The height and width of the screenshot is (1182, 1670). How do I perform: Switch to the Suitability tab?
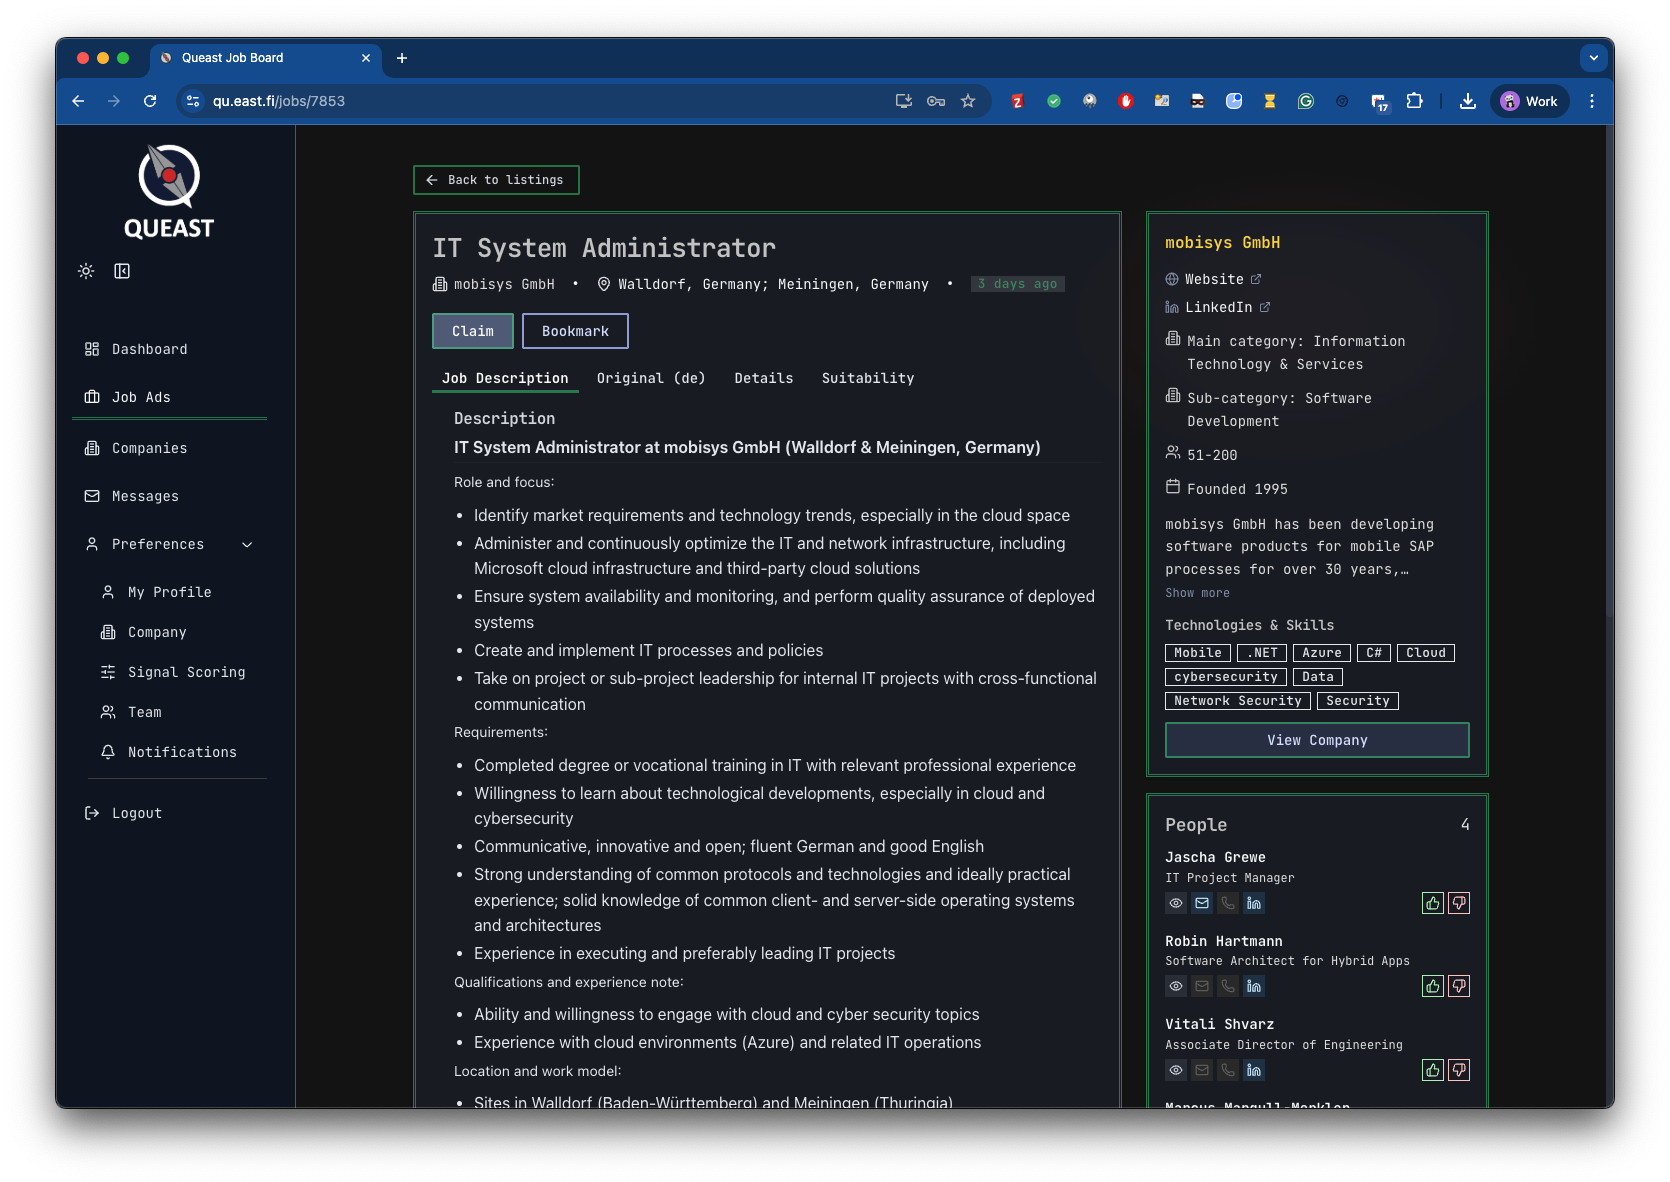867,378
